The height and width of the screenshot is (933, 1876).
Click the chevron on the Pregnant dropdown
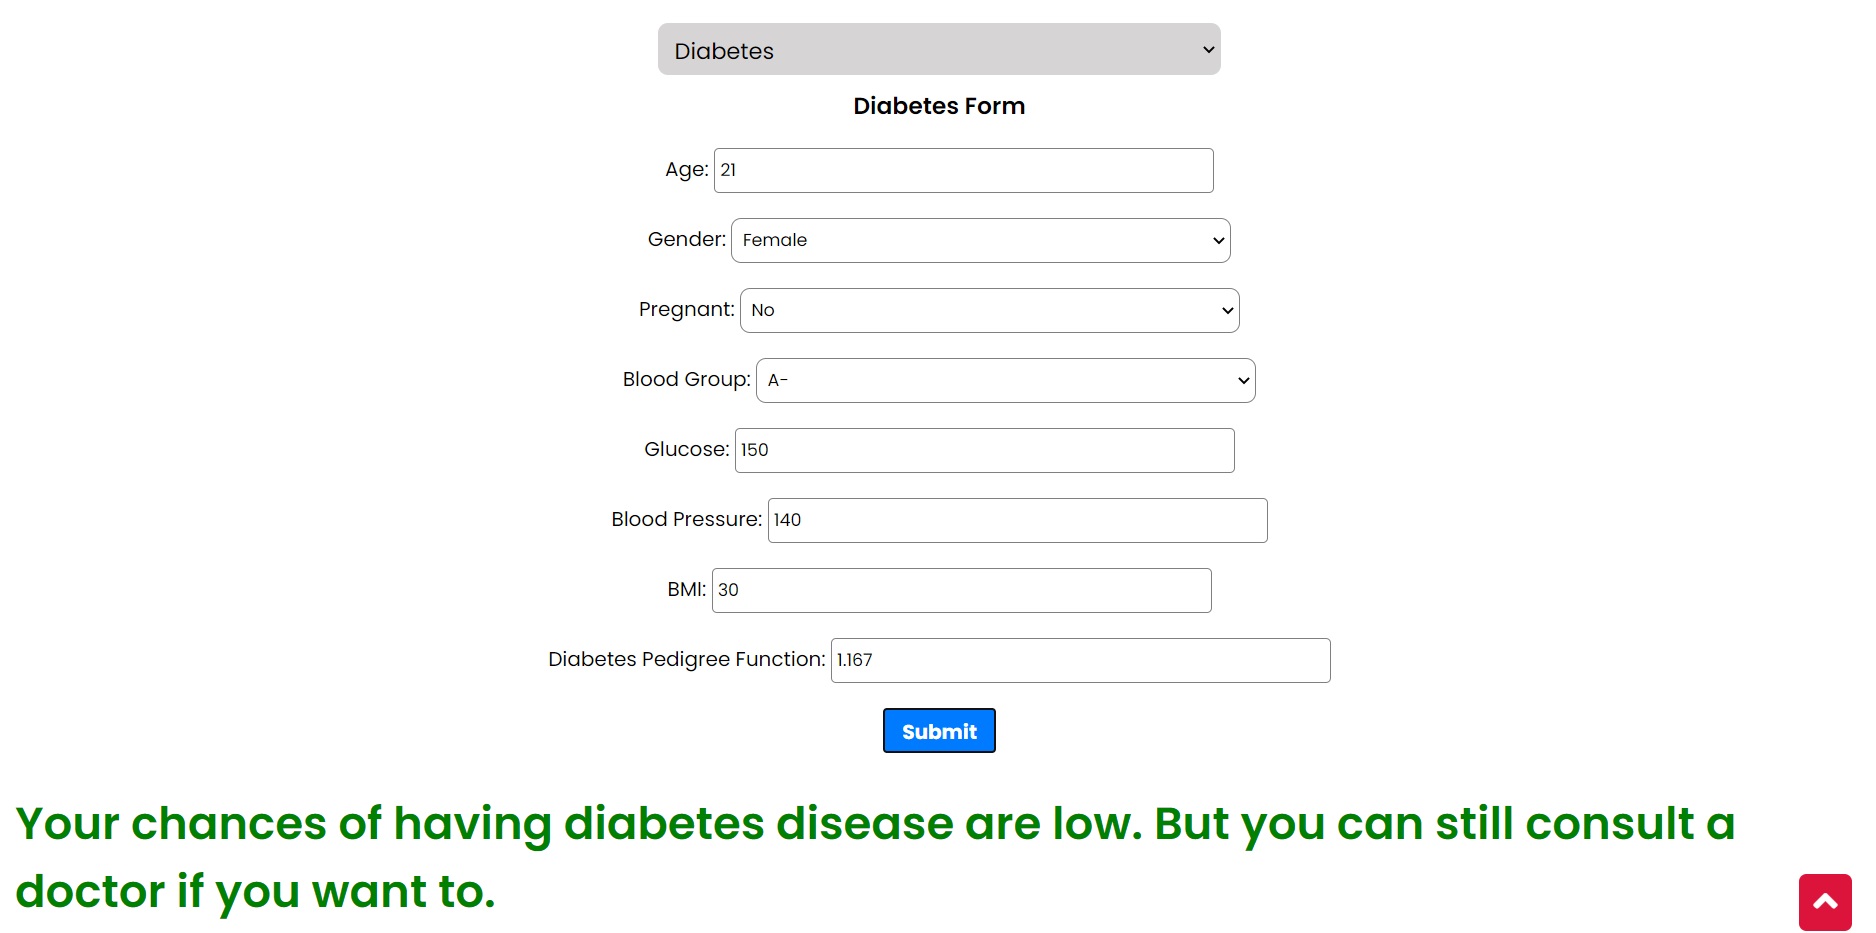[1226, 310]
